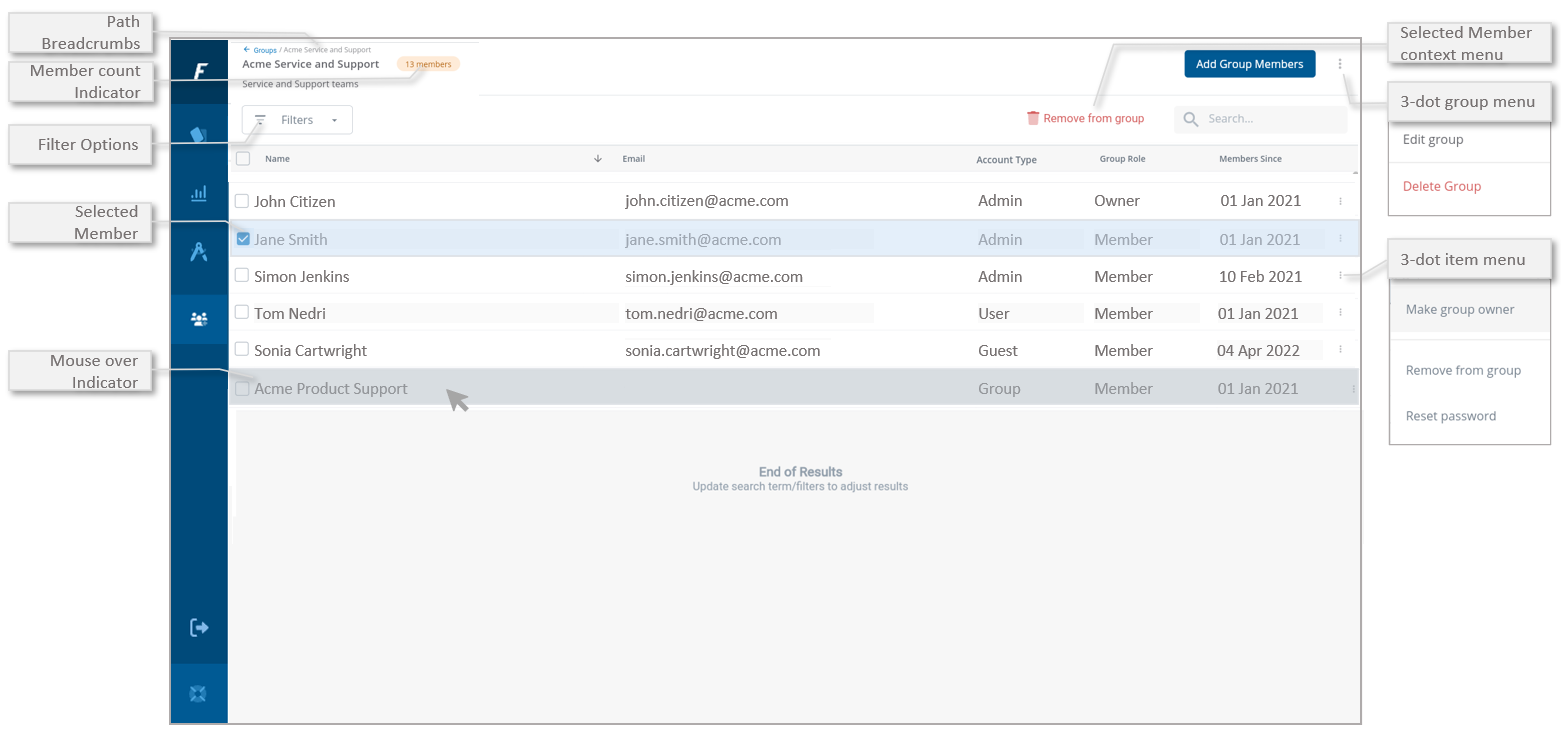
Task: Open the compass design tool sidebar icon
Action: [x=199, y=252]
